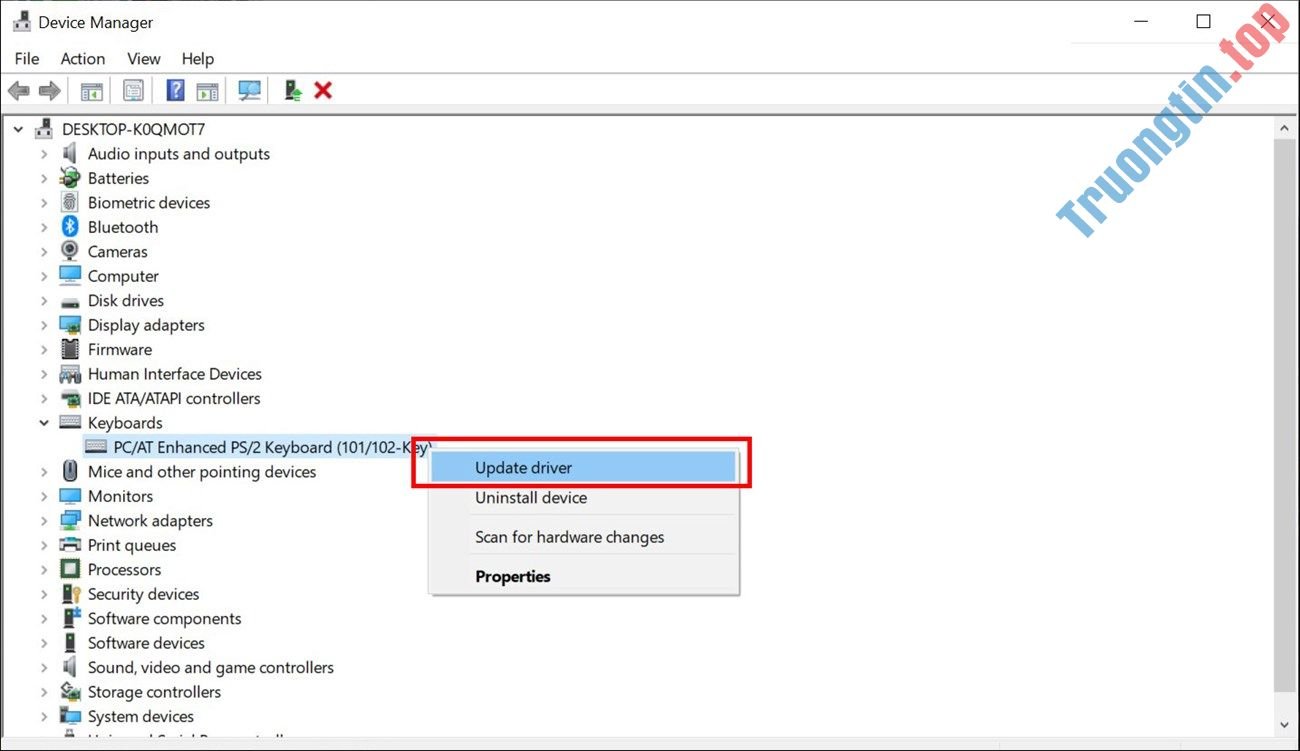Click the Bluetooth device category icon
Image resolution: width=1300 pixels, height=751 pixels.
(70, 227)
